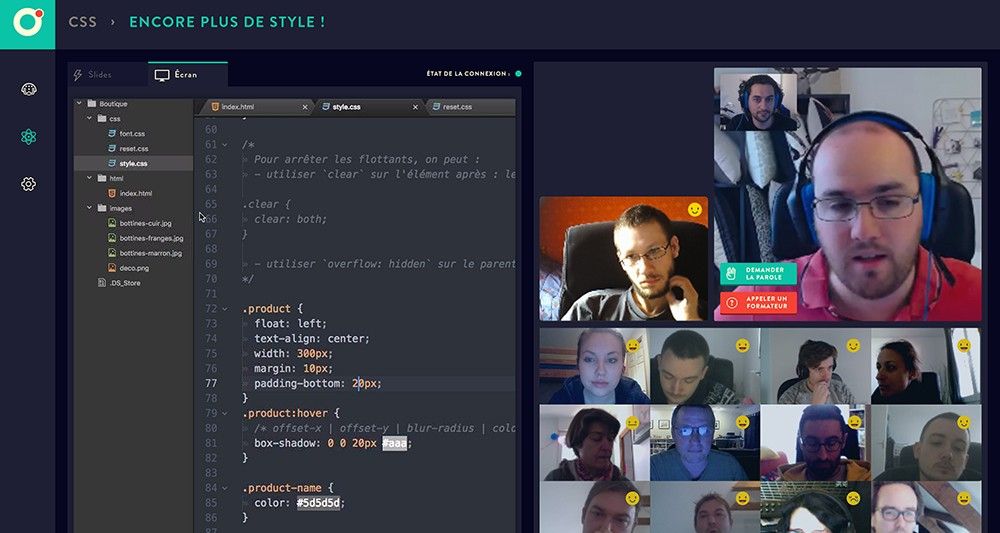Collapse the images folder arrow
This screenshot has width=1000, height=533.
coord(89,208)
